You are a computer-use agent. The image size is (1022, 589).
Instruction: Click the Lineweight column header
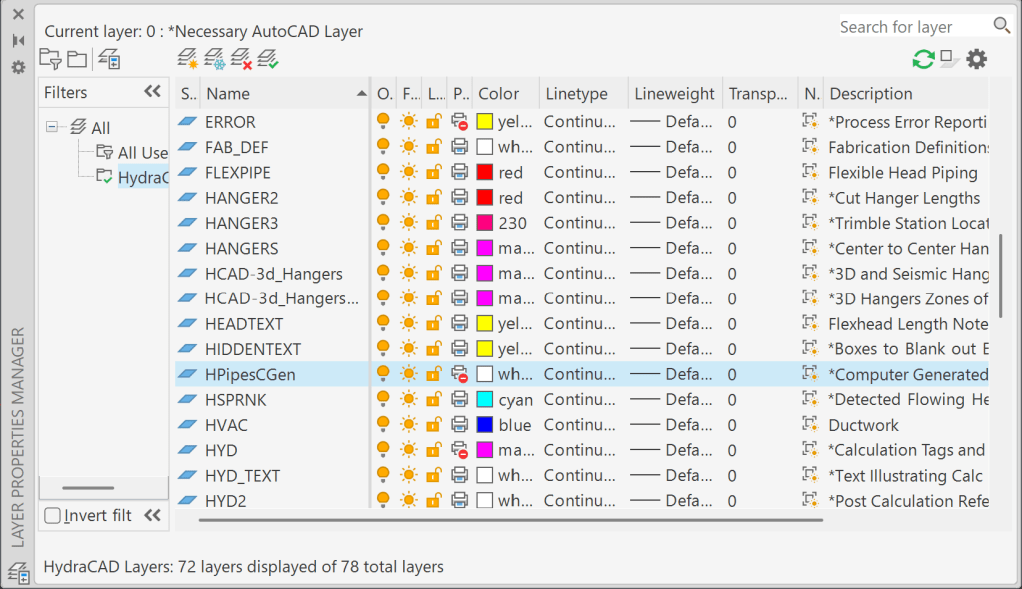675,93
